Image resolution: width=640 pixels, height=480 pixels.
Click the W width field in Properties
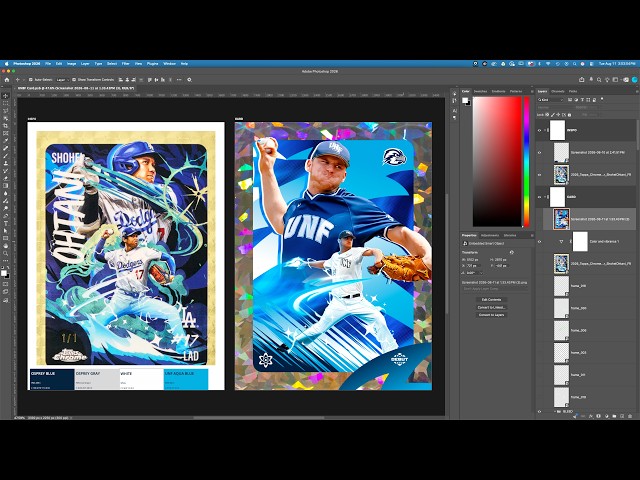[x=471, y=260]
